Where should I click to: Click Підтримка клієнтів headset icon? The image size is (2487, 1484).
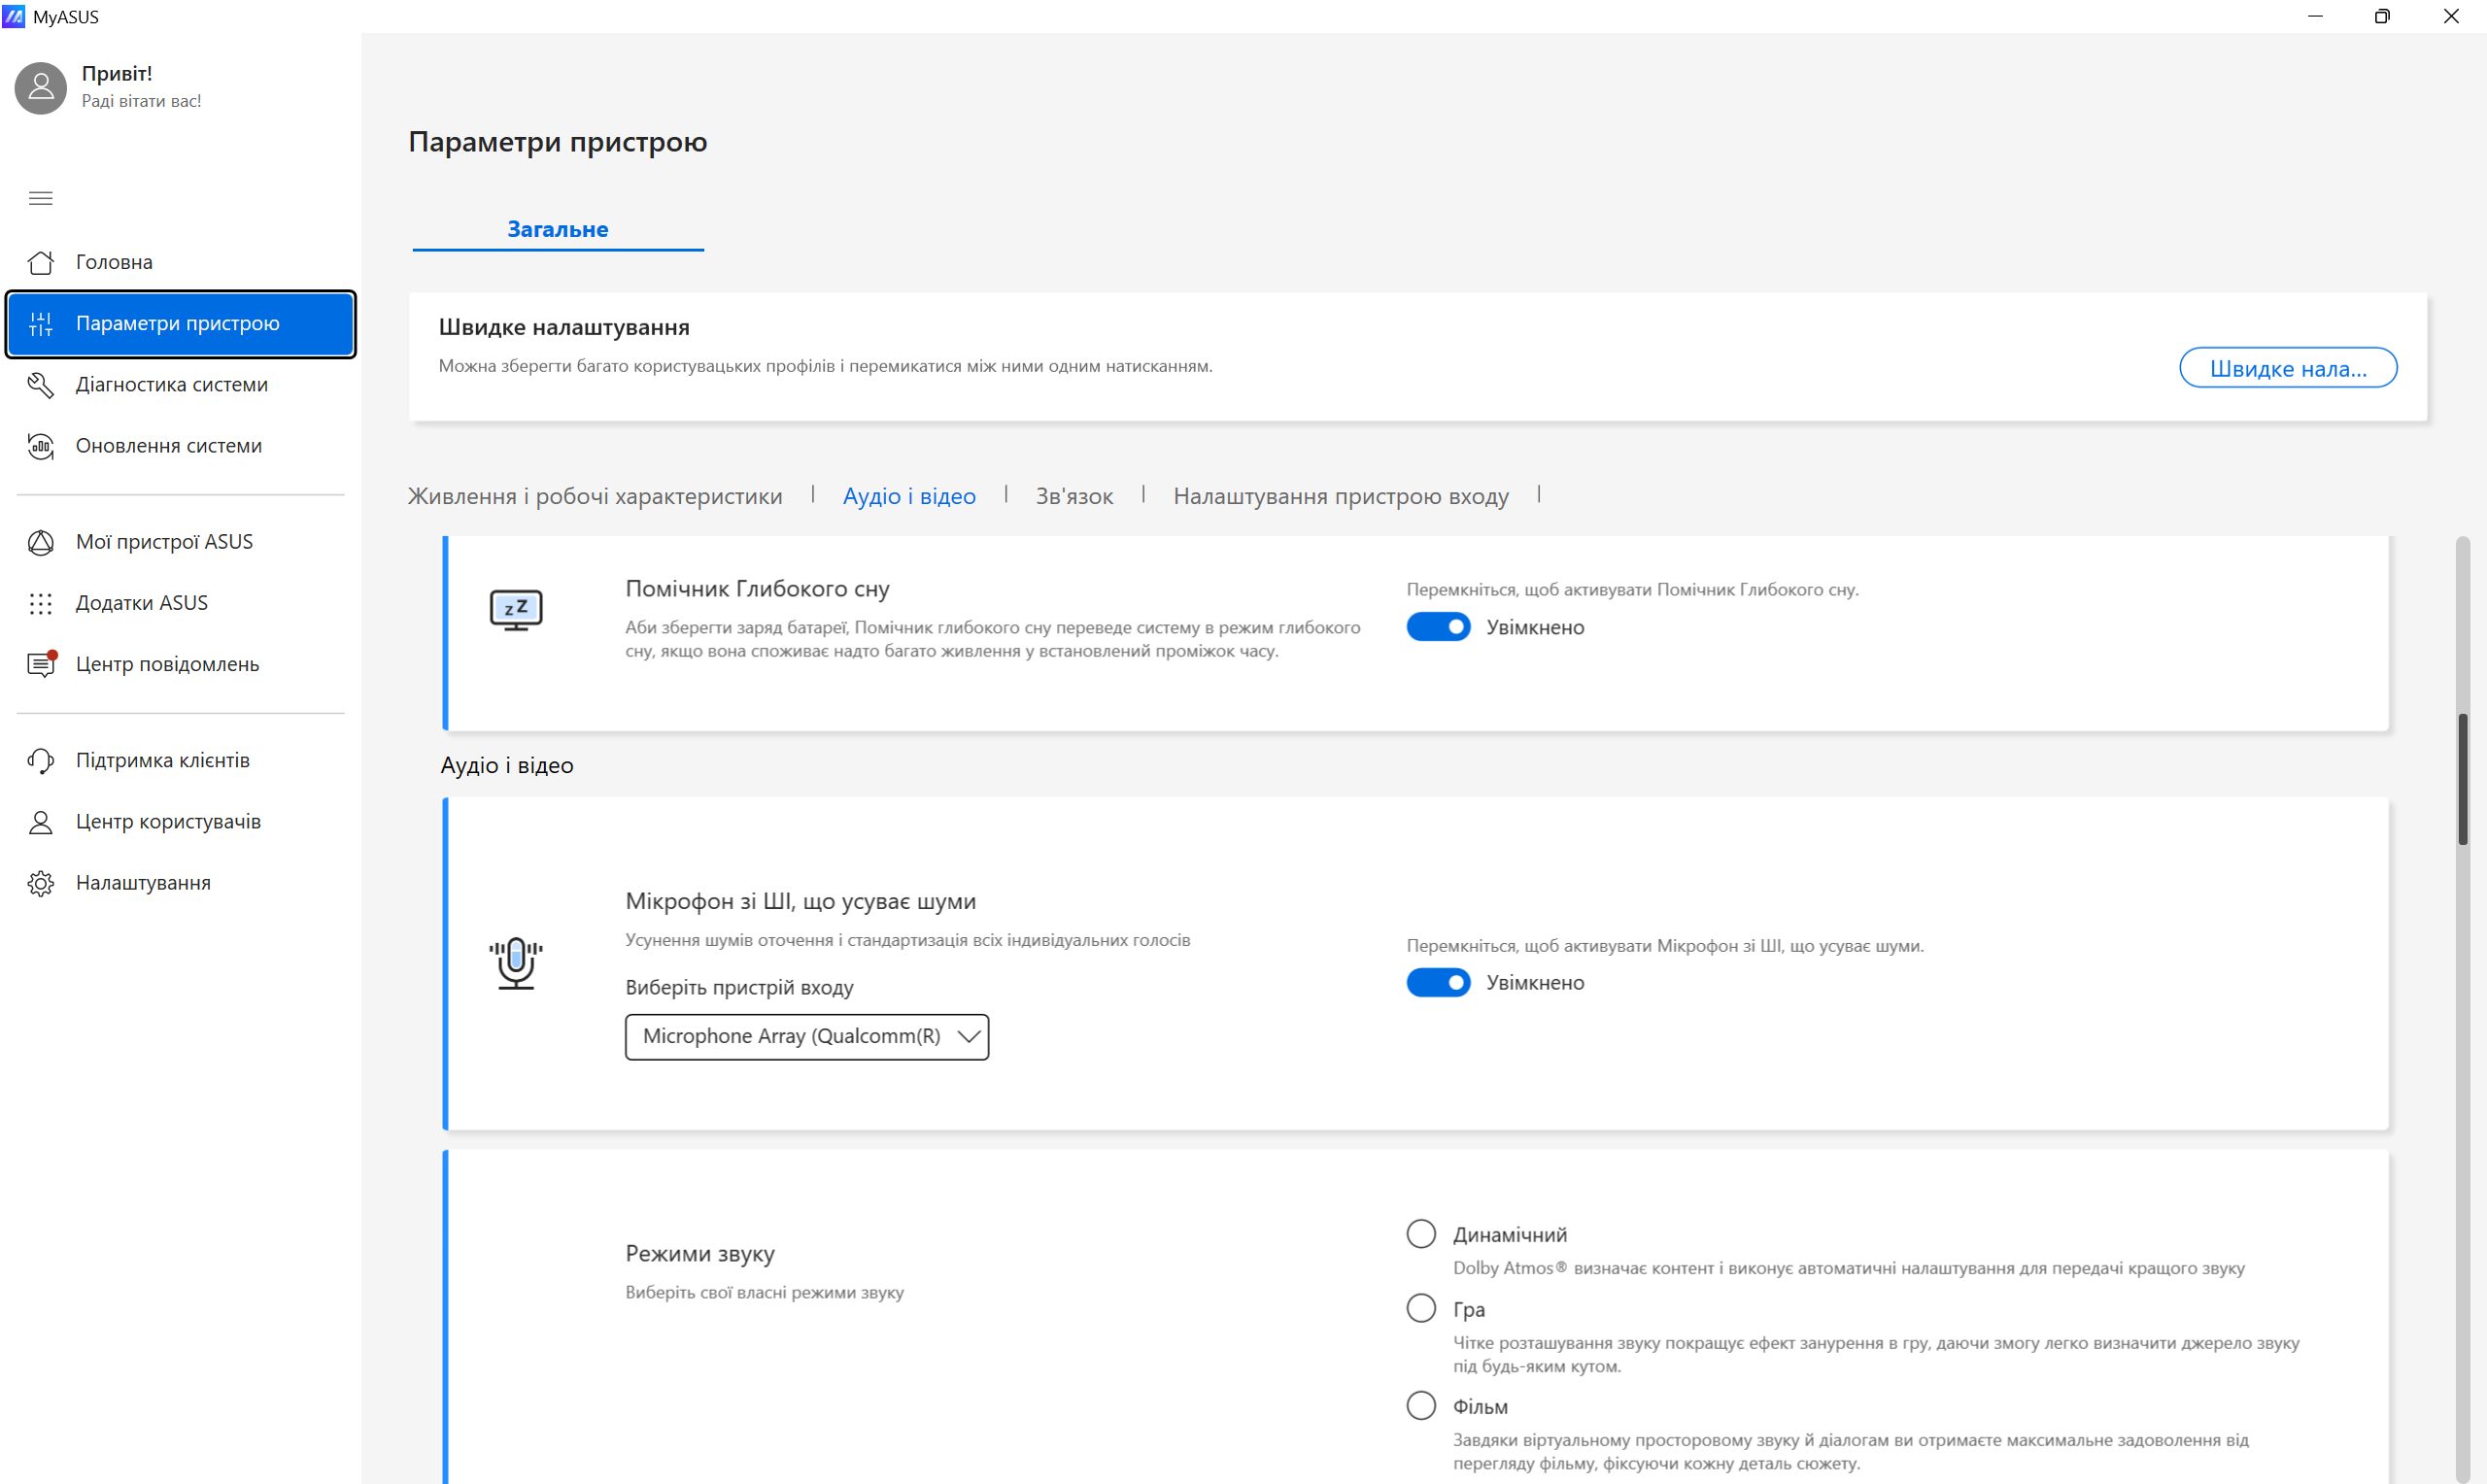tap(41, 761)
